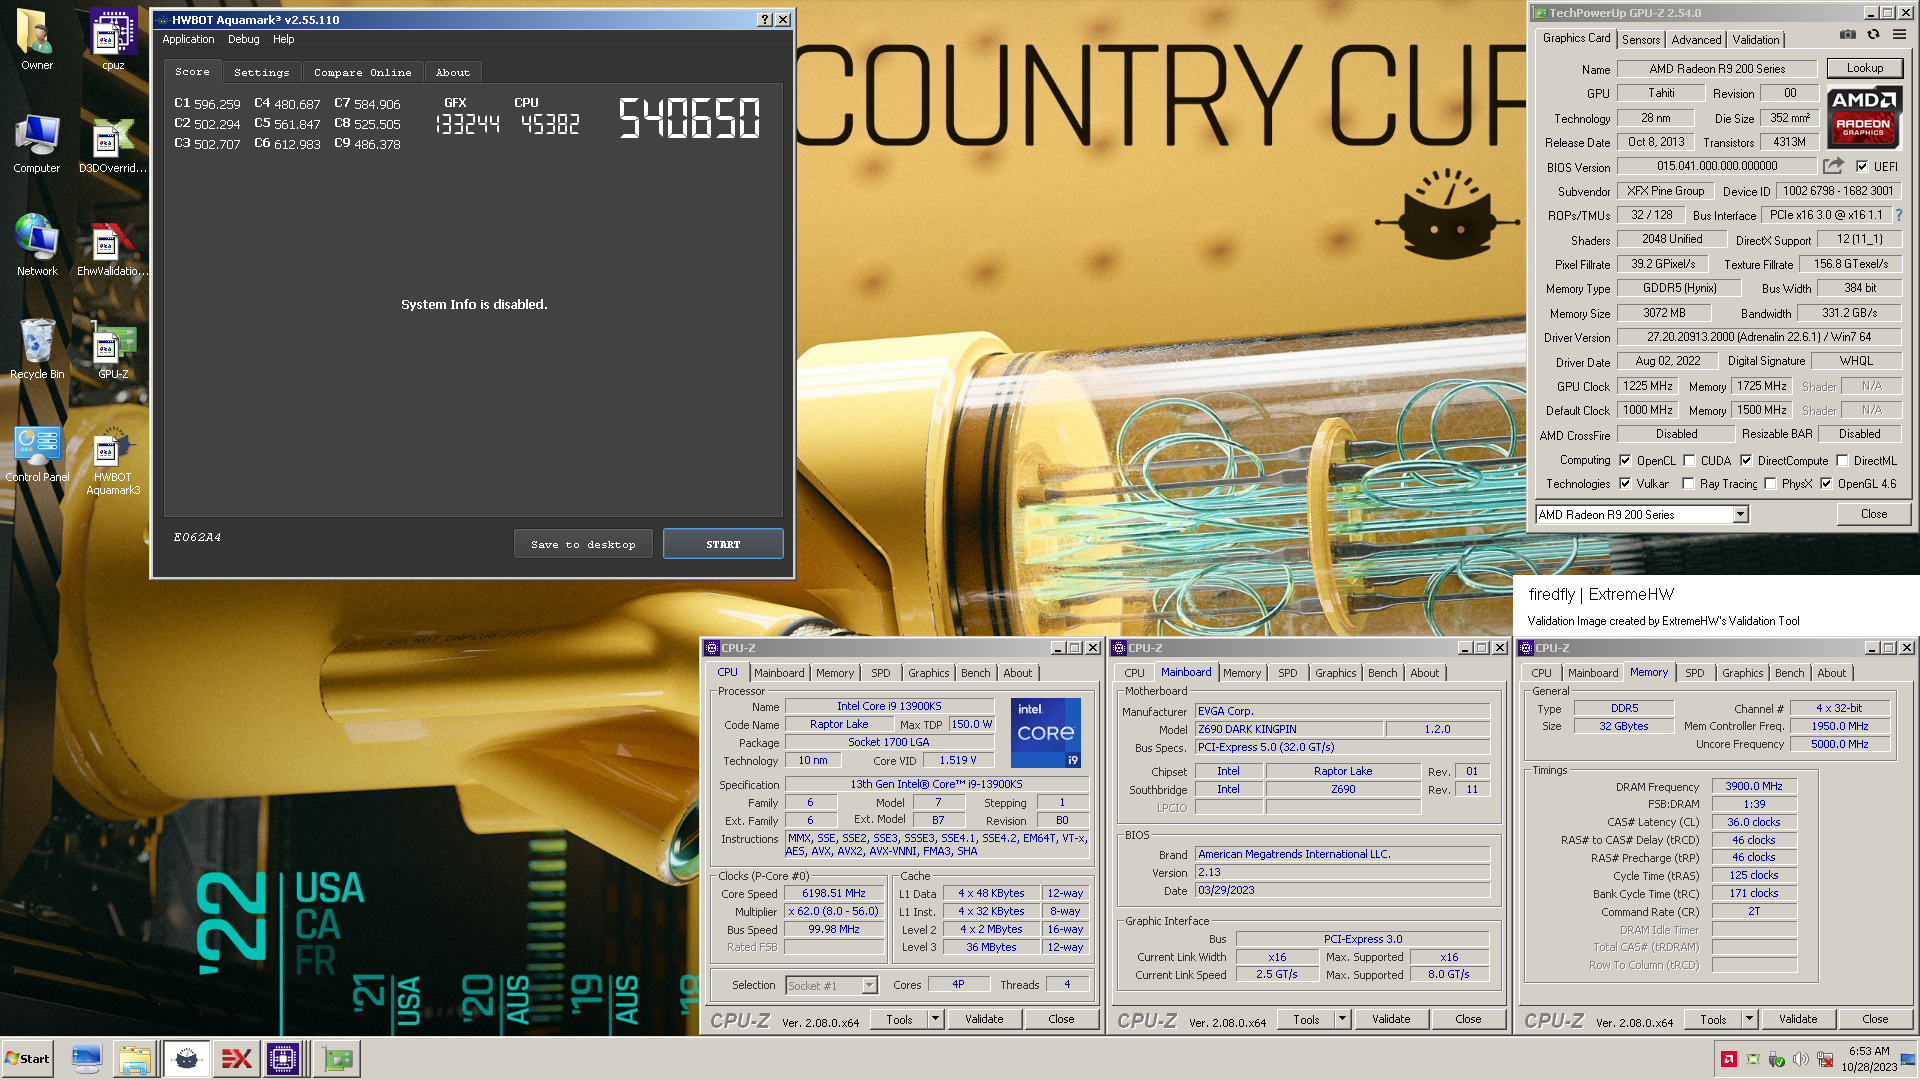
Task: Toggle the OpenGL 4.6 checkbox
Action: click(1826, 484)
